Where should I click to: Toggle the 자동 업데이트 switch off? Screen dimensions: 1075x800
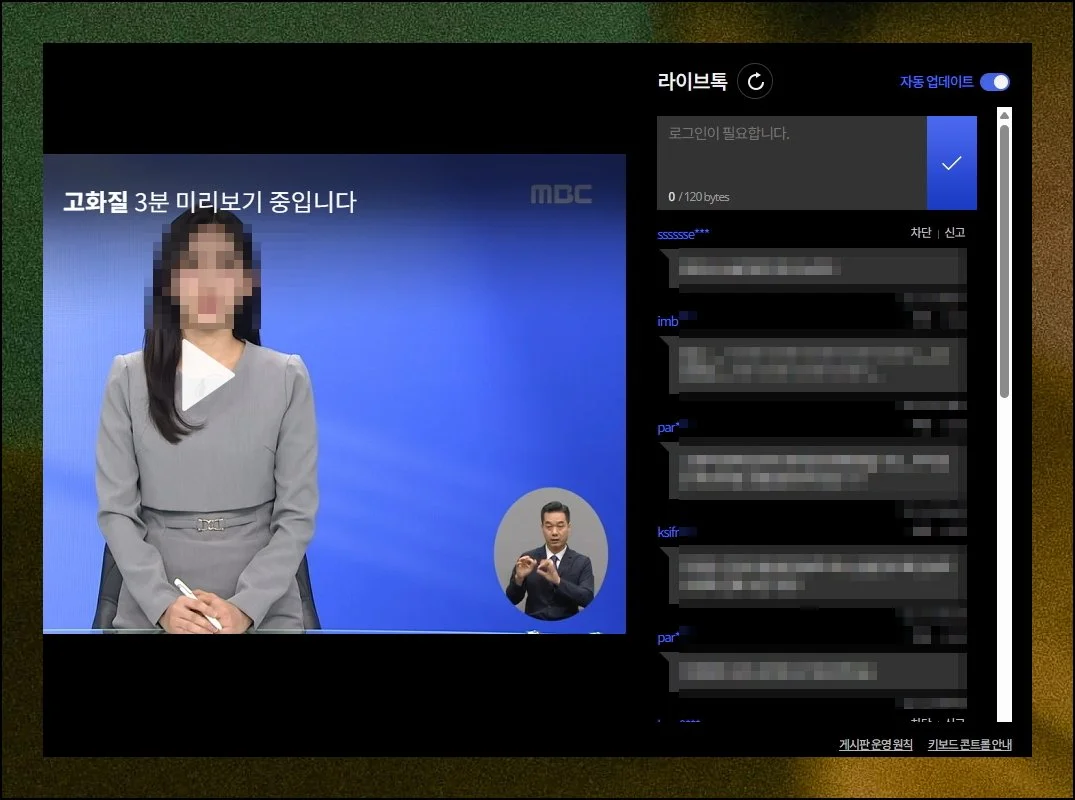994,82
